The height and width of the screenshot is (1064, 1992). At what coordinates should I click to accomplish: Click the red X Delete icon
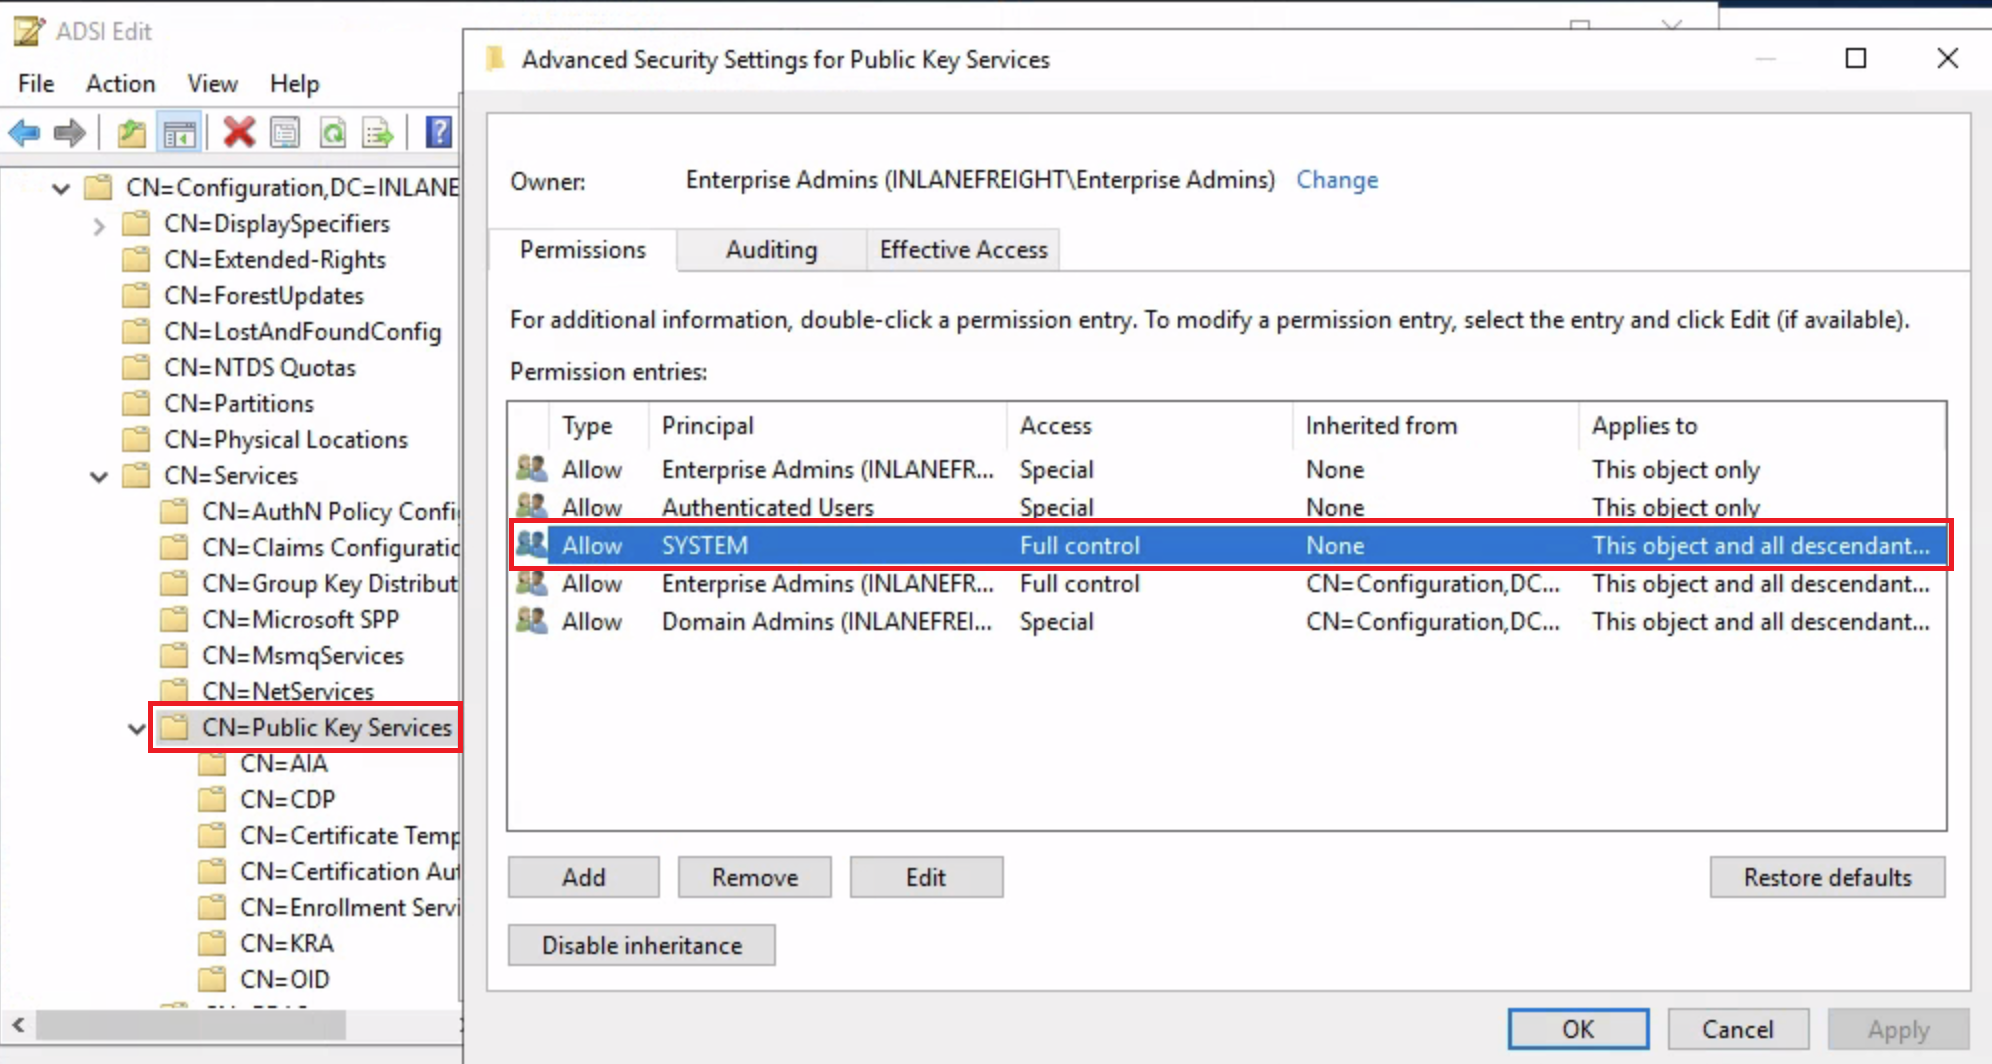(238, 132)
